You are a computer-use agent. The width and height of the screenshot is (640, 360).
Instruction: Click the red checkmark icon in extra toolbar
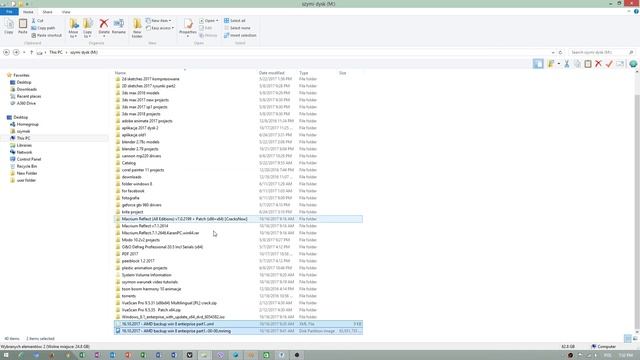(609, 64)
